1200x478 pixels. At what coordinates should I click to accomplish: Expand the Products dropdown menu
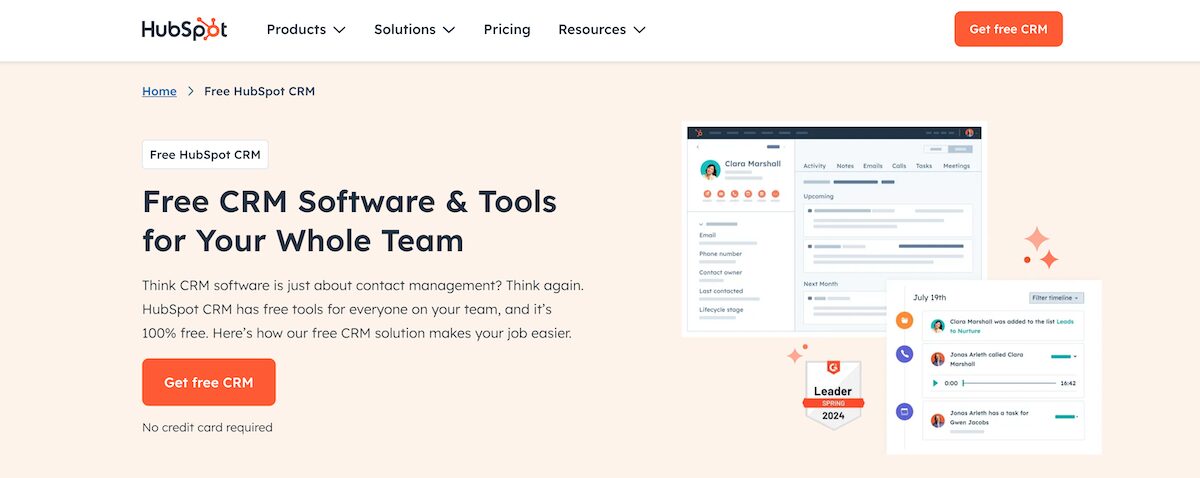[x=305, y=29]
